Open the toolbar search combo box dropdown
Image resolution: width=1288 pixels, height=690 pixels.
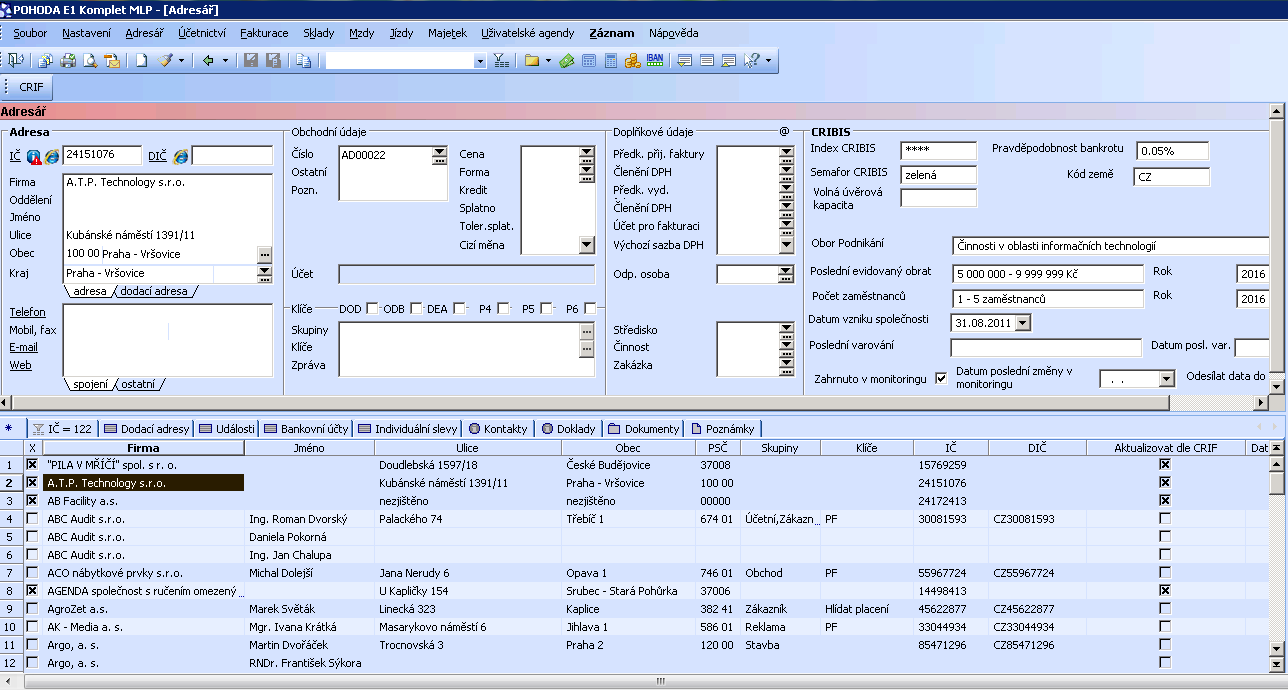[480, 61]
